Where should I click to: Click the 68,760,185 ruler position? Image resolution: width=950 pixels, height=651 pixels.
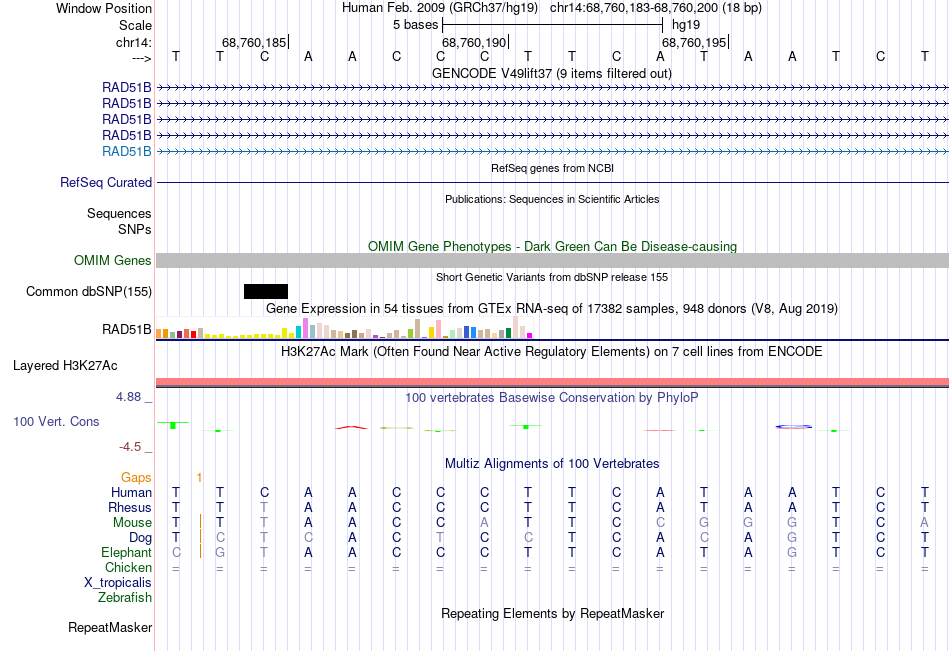coord(254,42)
